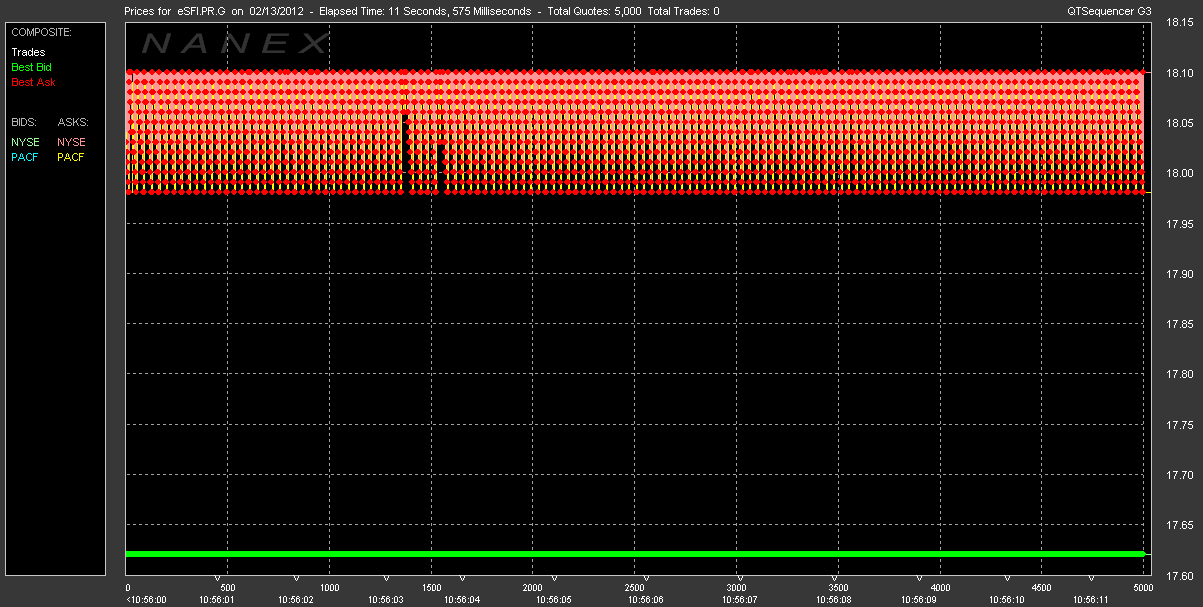
Task: Select the "Trades" legend entry
Action: 28,52
